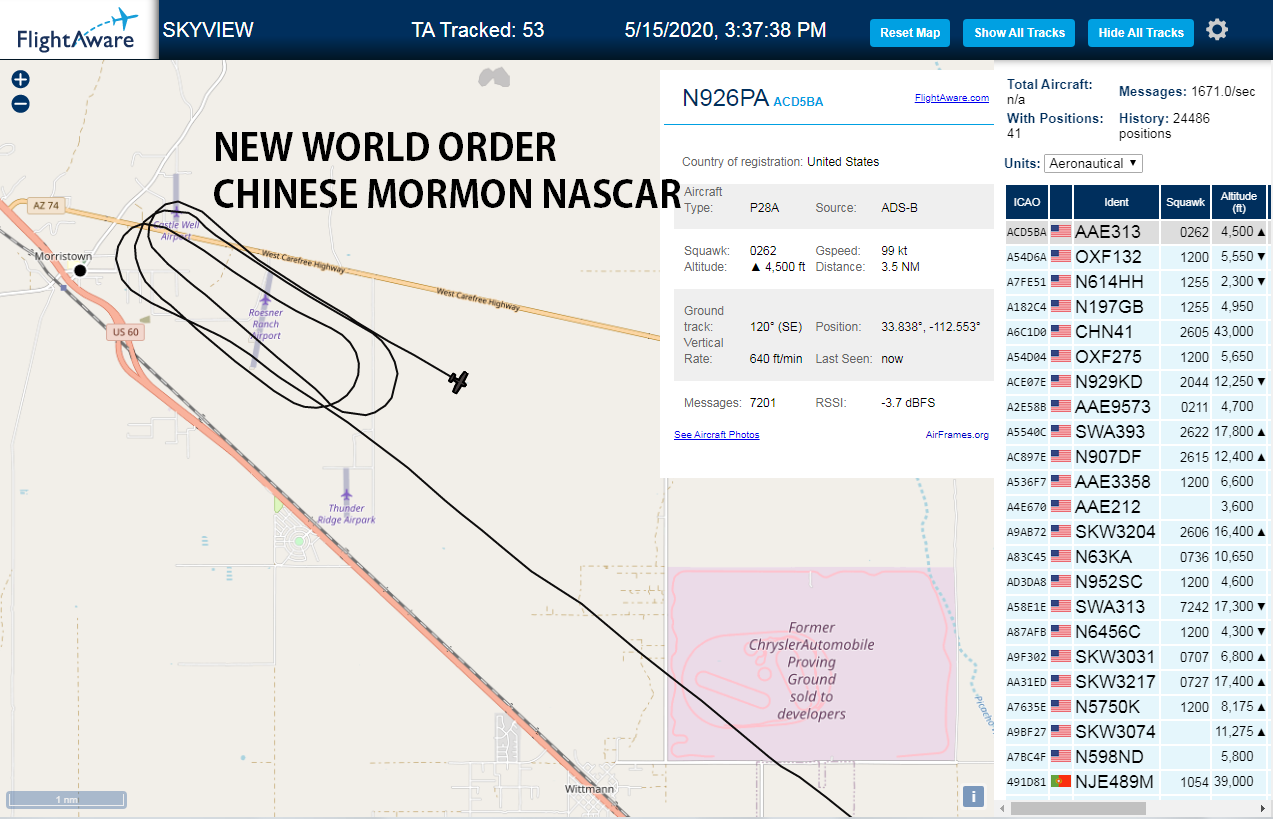Click the Portugal flag beside NJE489M
This screenshot has width=1273, height=819.
(x=1061, y=782)
